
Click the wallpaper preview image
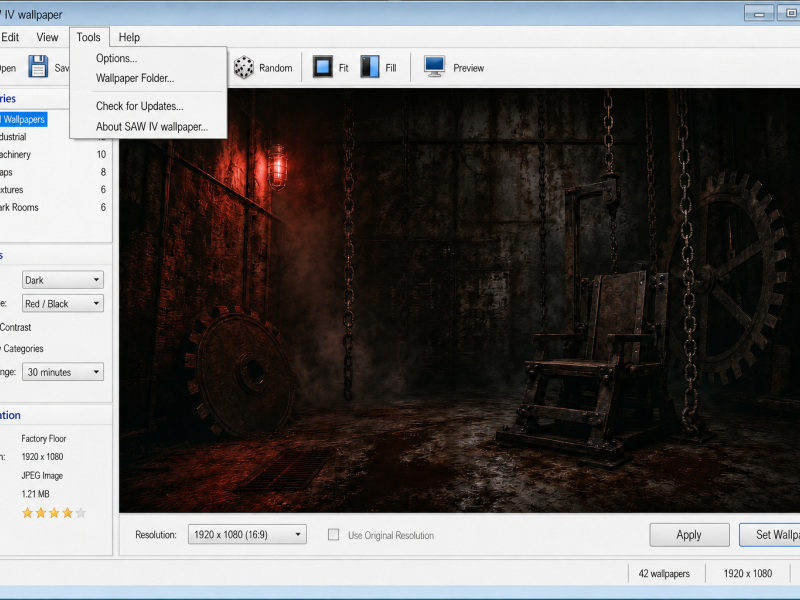459,300
